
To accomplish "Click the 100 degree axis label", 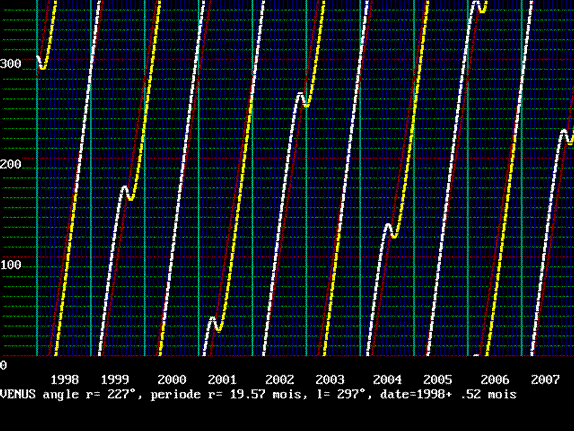I will coord(11,264).
